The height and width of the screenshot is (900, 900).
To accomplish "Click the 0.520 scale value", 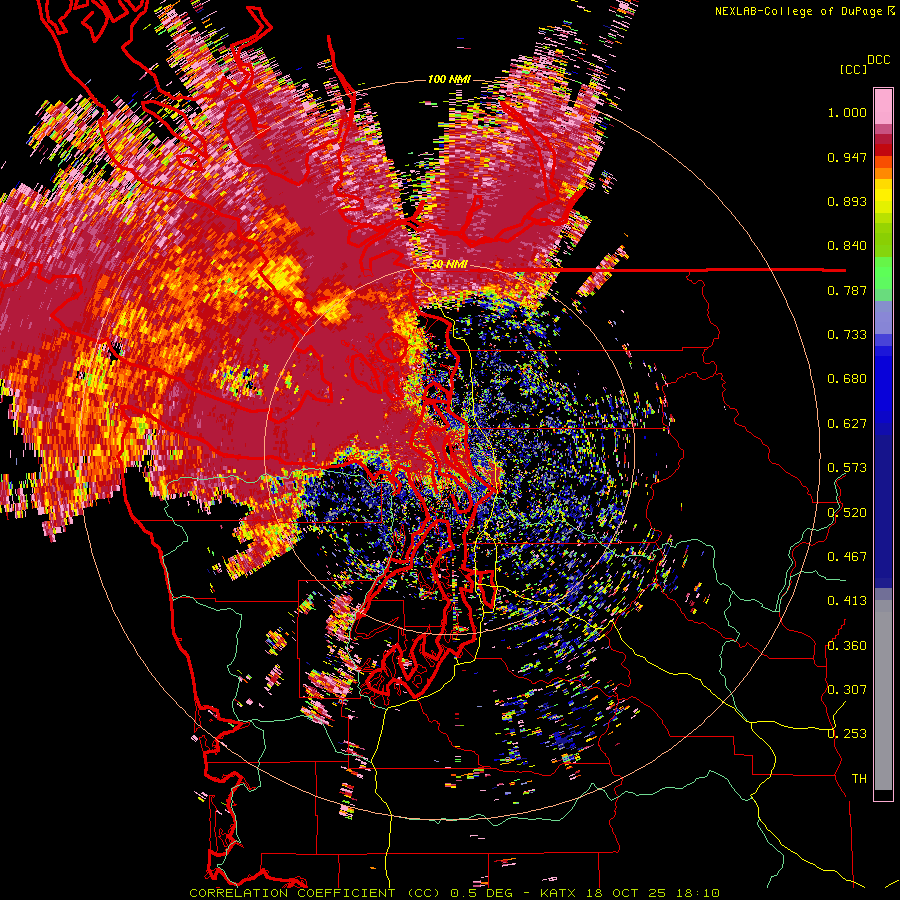I will tap(847, 513).
